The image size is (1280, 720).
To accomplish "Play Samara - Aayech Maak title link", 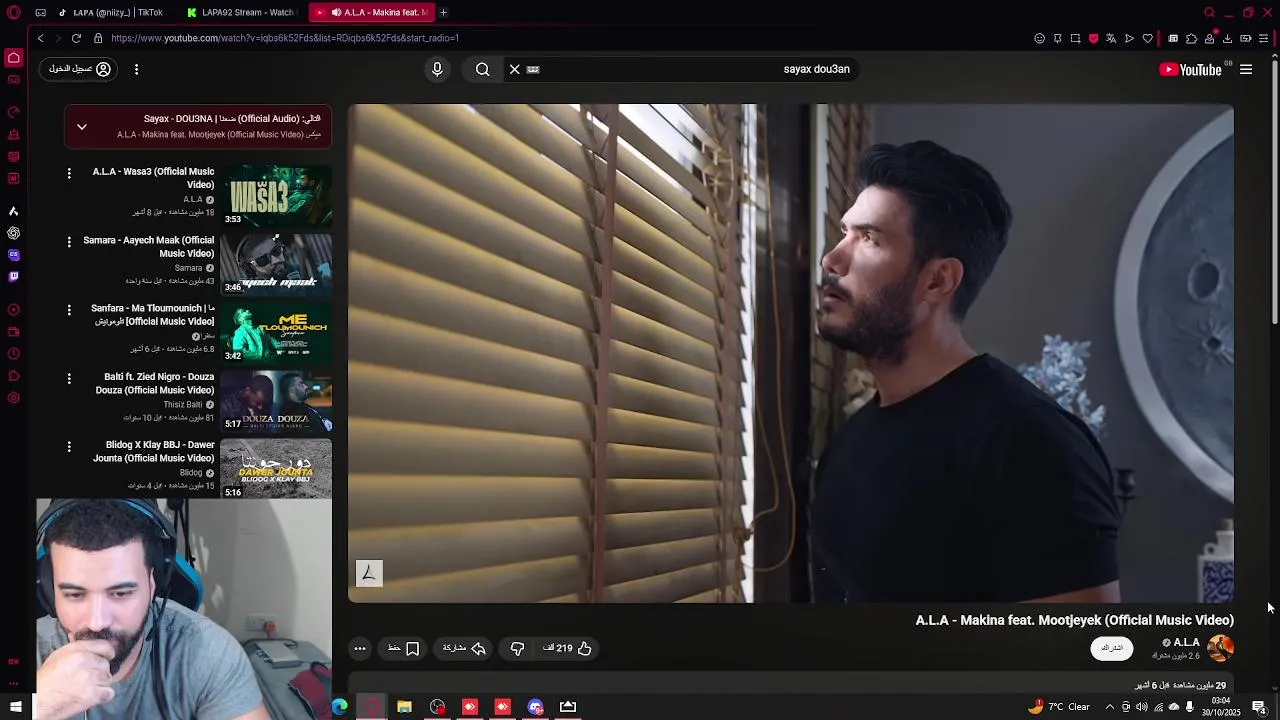I will click(148, 247).
